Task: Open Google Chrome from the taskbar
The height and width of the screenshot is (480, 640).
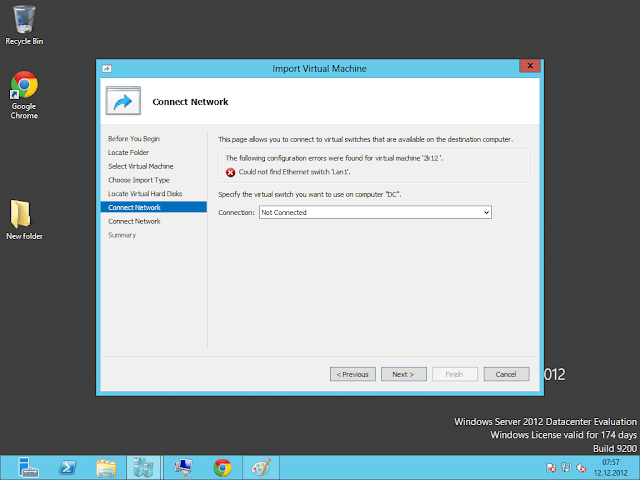Action: 222,467
